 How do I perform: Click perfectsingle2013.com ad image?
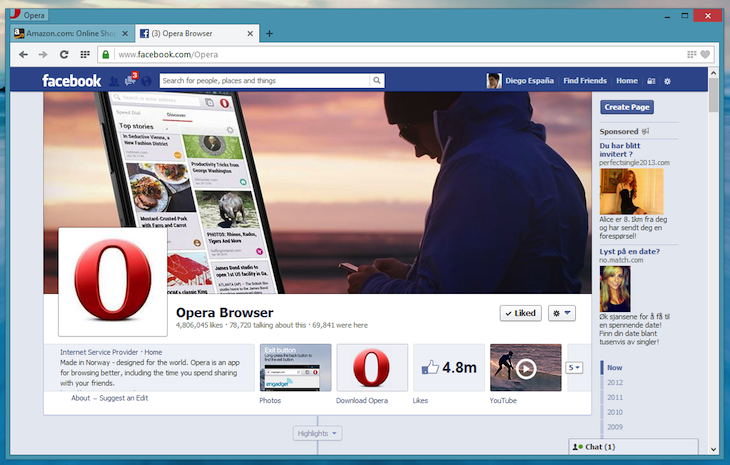[x=631, y=191]
